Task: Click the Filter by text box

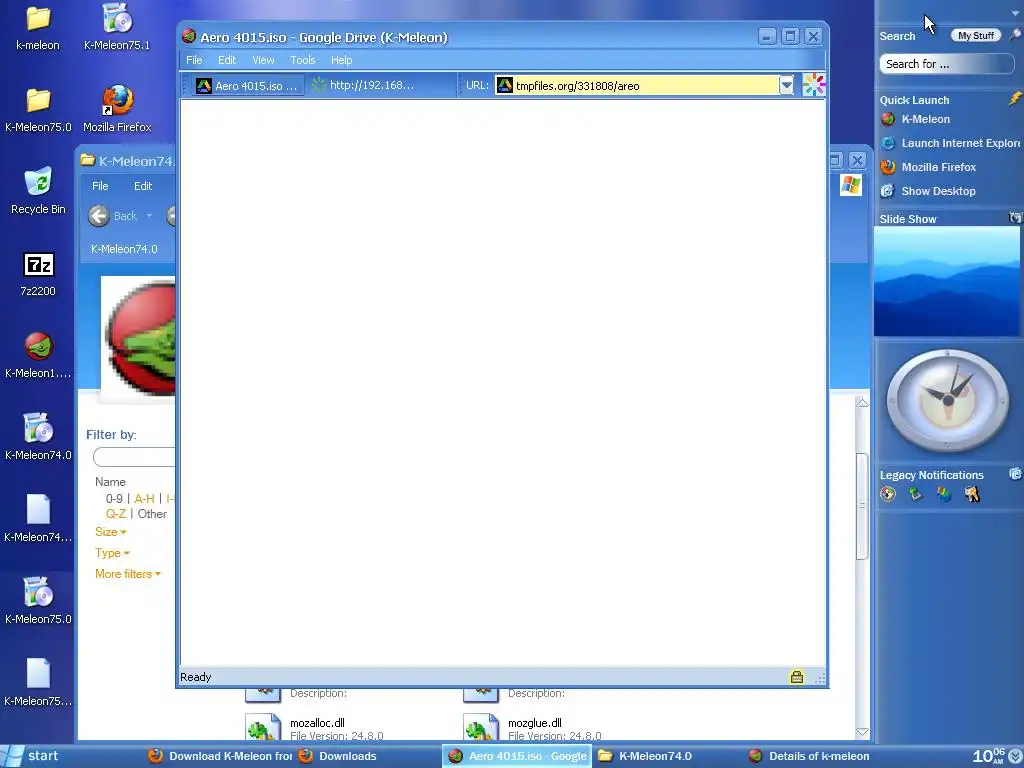Action: pyautogui.click(x=134, y=456)
